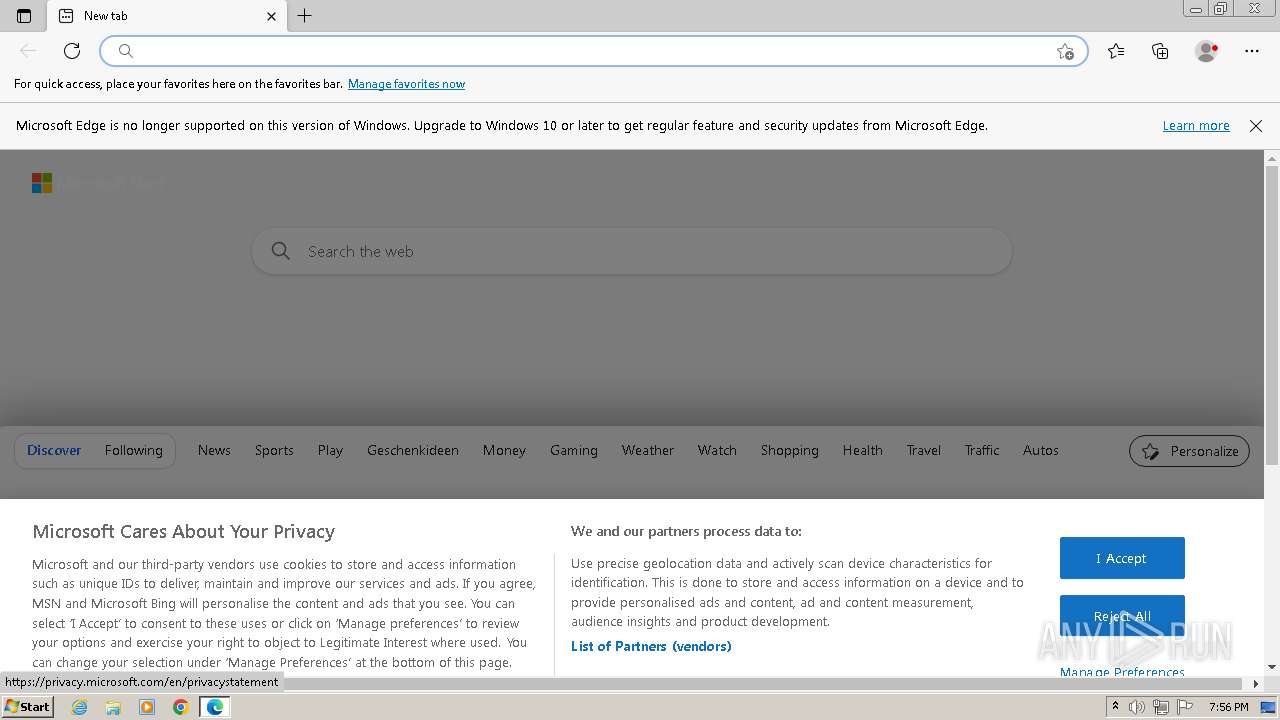Click the show desktop tray icon
Image resolution: width=1280 pixels, height=720 pixels.
tap(1268, 707)
